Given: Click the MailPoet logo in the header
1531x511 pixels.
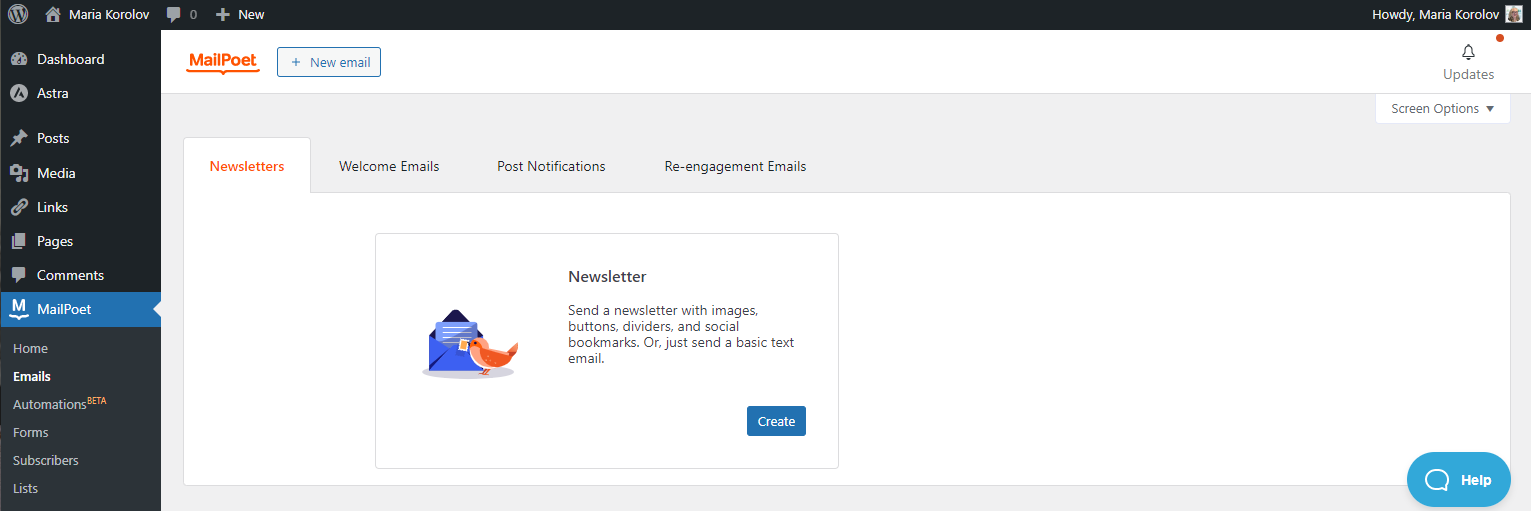Looking at the screenshot, I should (x=223, y=63).
